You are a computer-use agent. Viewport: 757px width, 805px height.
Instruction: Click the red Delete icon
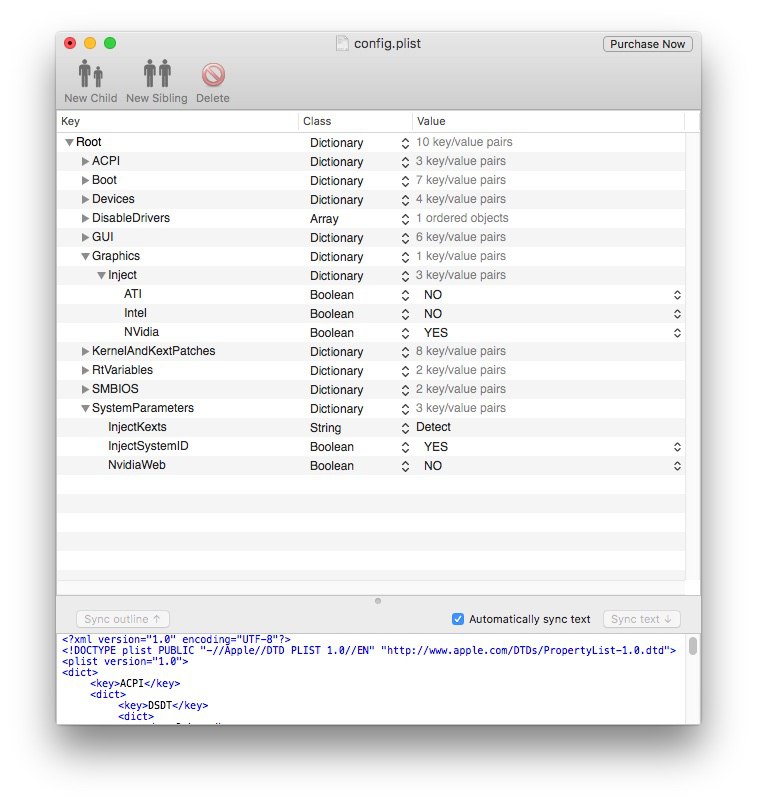click(x=213, y=75)
